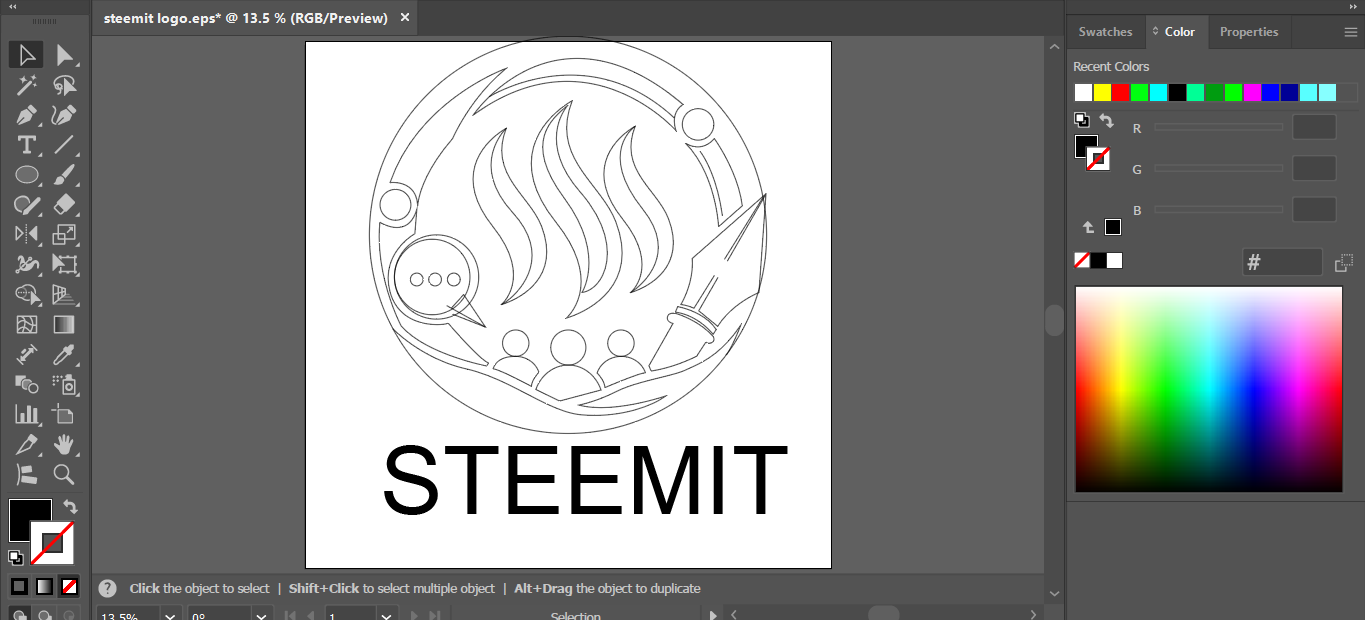Viewport: 1365px width, 620px height.
Task: Pick the Paintbrush tool
Action: pos(65,175)
